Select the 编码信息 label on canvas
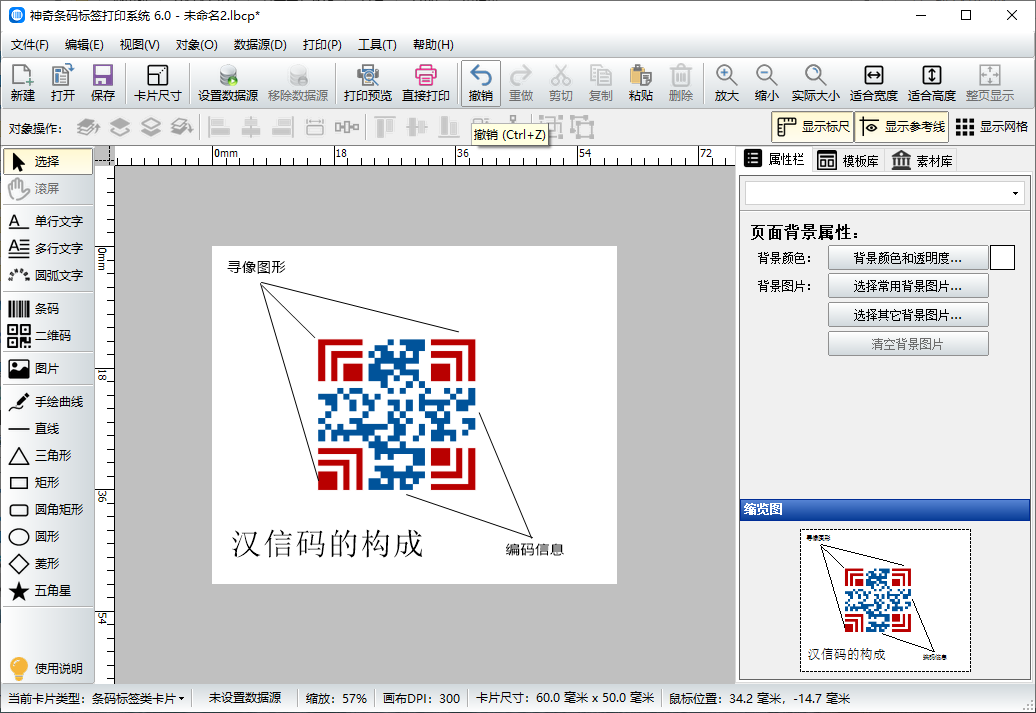This screenshot has height=713, width=1036. (535, 549)
